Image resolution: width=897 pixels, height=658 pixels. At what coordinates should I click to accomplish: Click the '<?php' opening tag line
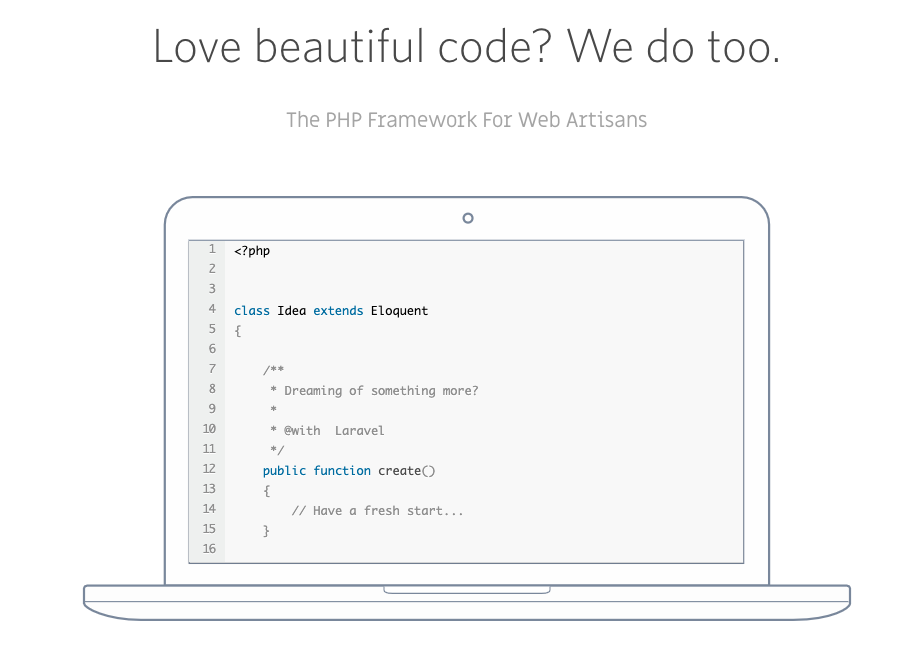pyautogui.click(x=252, y=251)
